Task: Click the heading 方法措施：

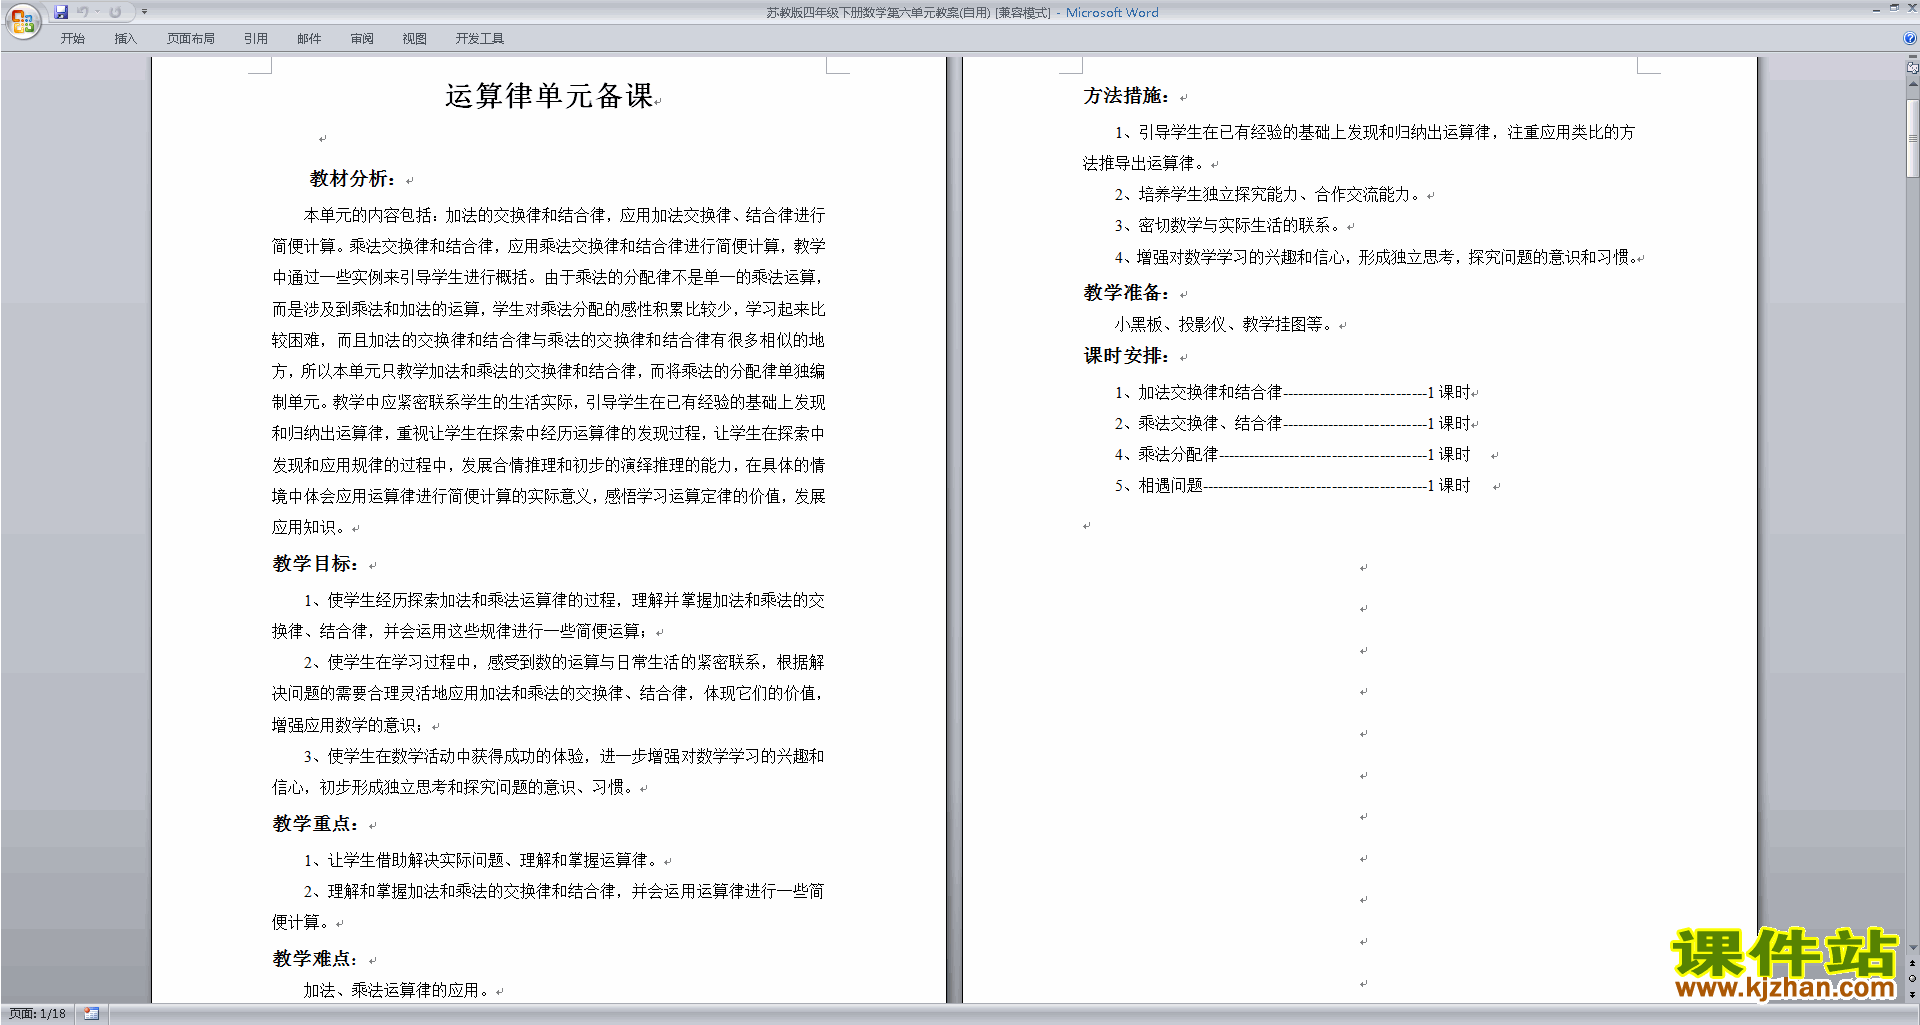Action: [1127, 96]
